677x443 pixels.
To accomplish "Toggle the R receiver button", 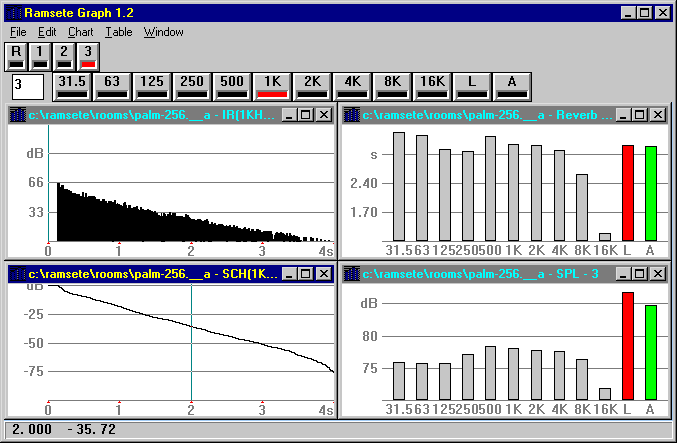I will click(16, 57).
